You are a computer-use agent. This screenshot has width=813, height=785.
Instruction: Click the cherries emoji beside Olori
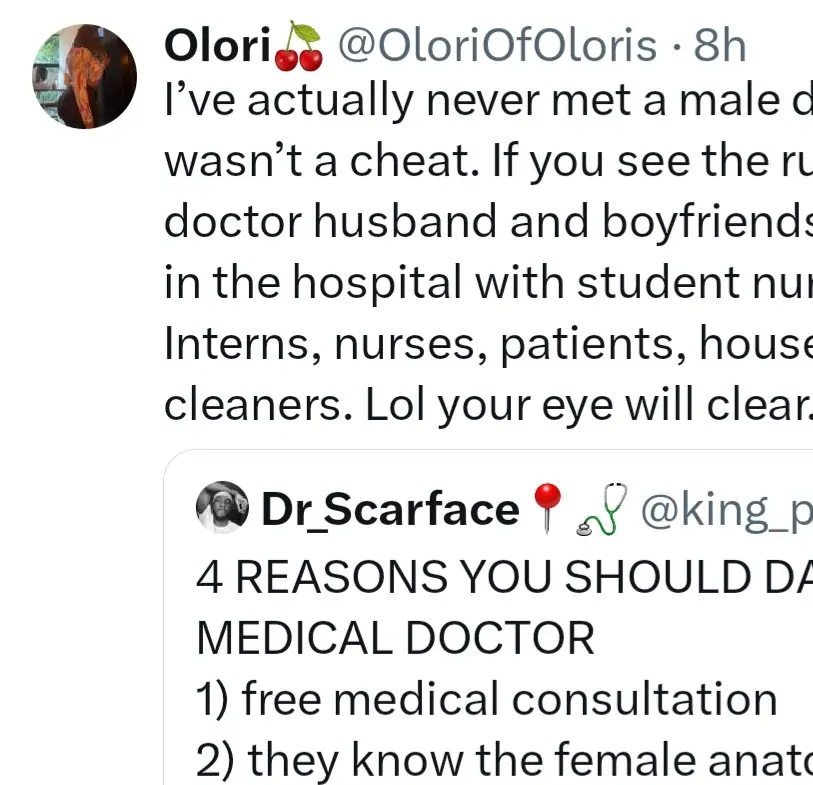(x=300, y=47)
